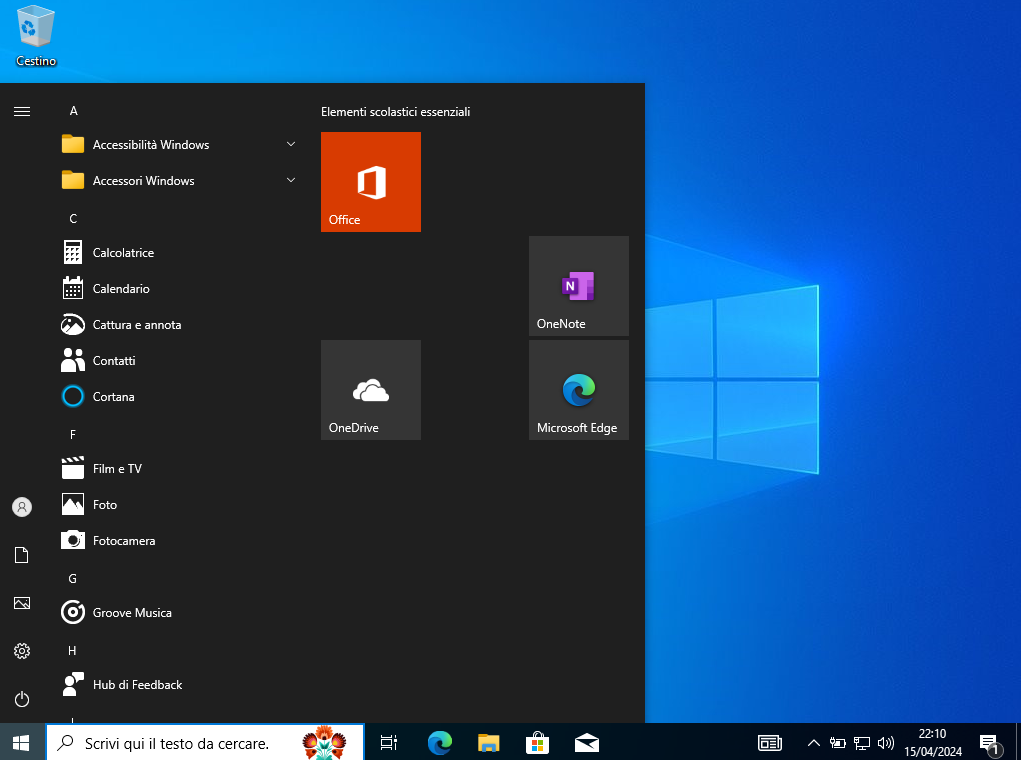Click the Power button in Start sidebar
The width and height of the screenshot is (1021, 760).
pyautogui.click(x=22, y=699)
